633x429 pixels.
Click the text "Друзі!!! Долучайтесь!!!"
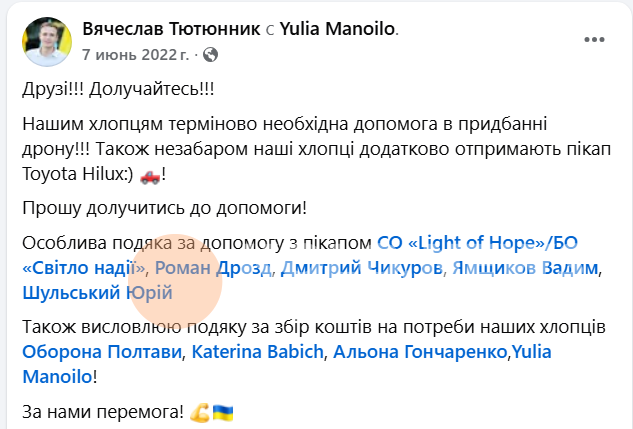click(x=118, y=89)
